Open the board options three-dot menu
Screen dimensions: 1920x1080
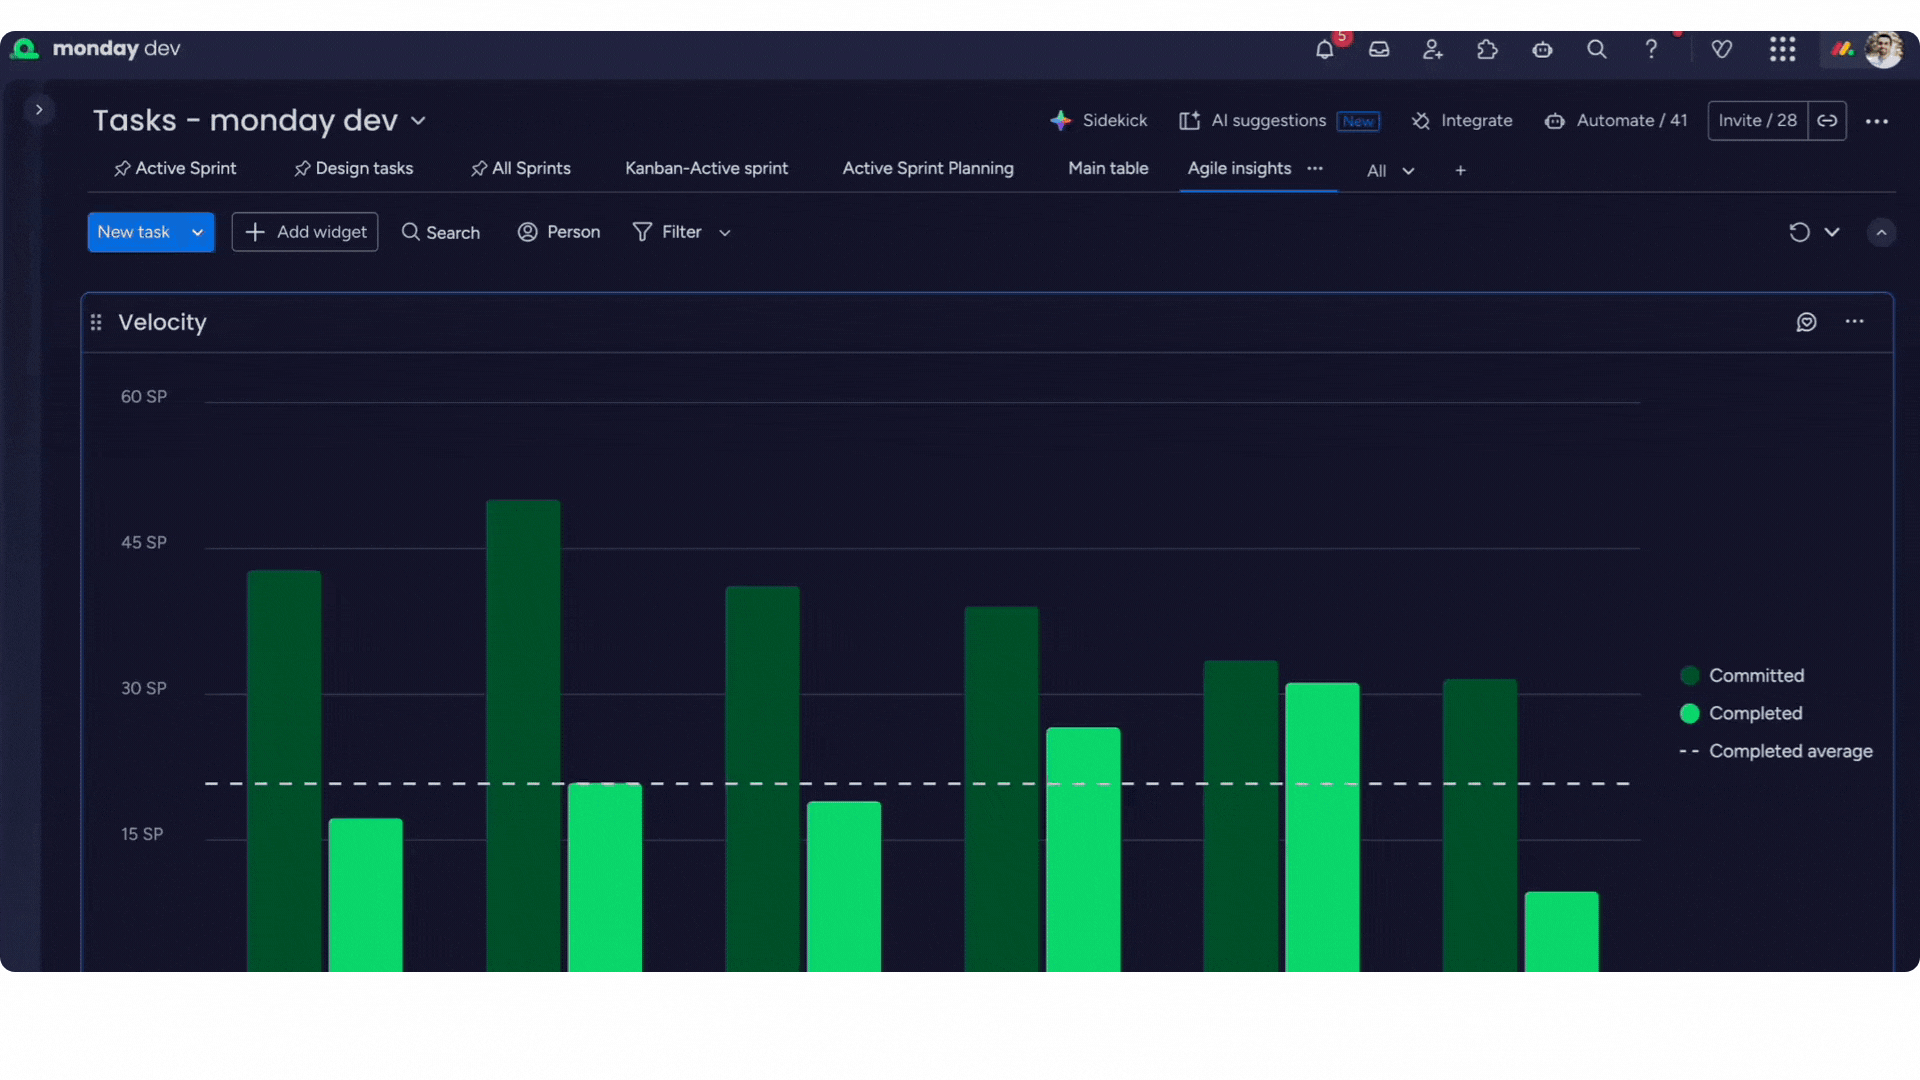pos(1877,121)
